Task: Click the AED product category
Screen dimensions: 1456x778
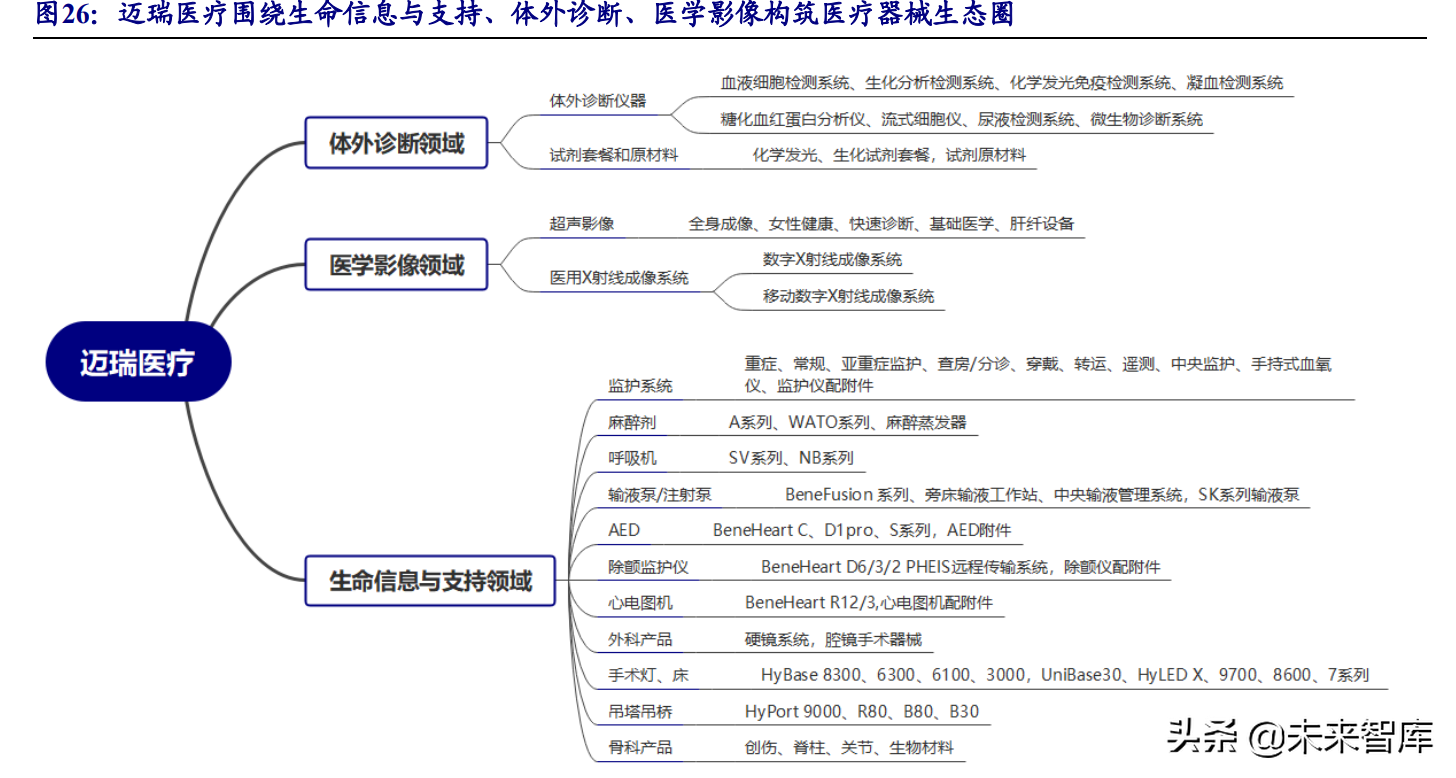Action: (x=626, y=529)
